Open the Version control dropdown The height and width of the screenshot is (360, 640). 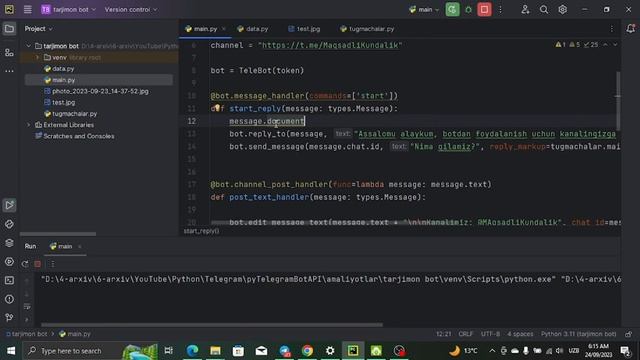click(131, 9)
